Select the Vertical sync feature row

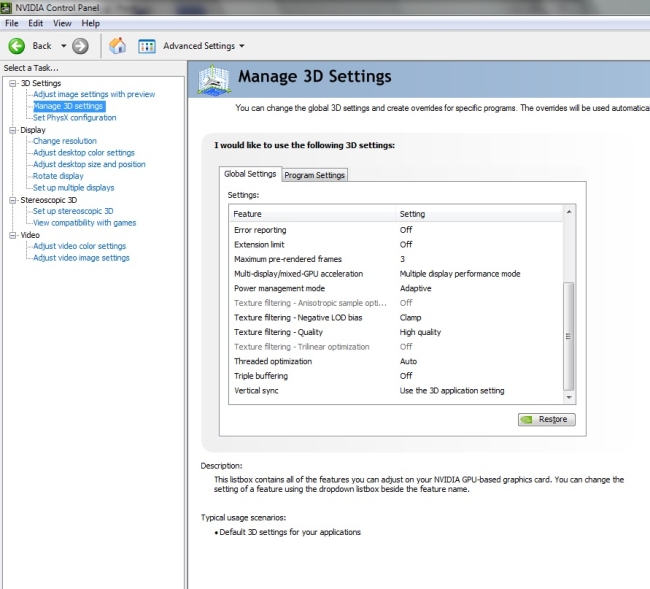[257, 391]
